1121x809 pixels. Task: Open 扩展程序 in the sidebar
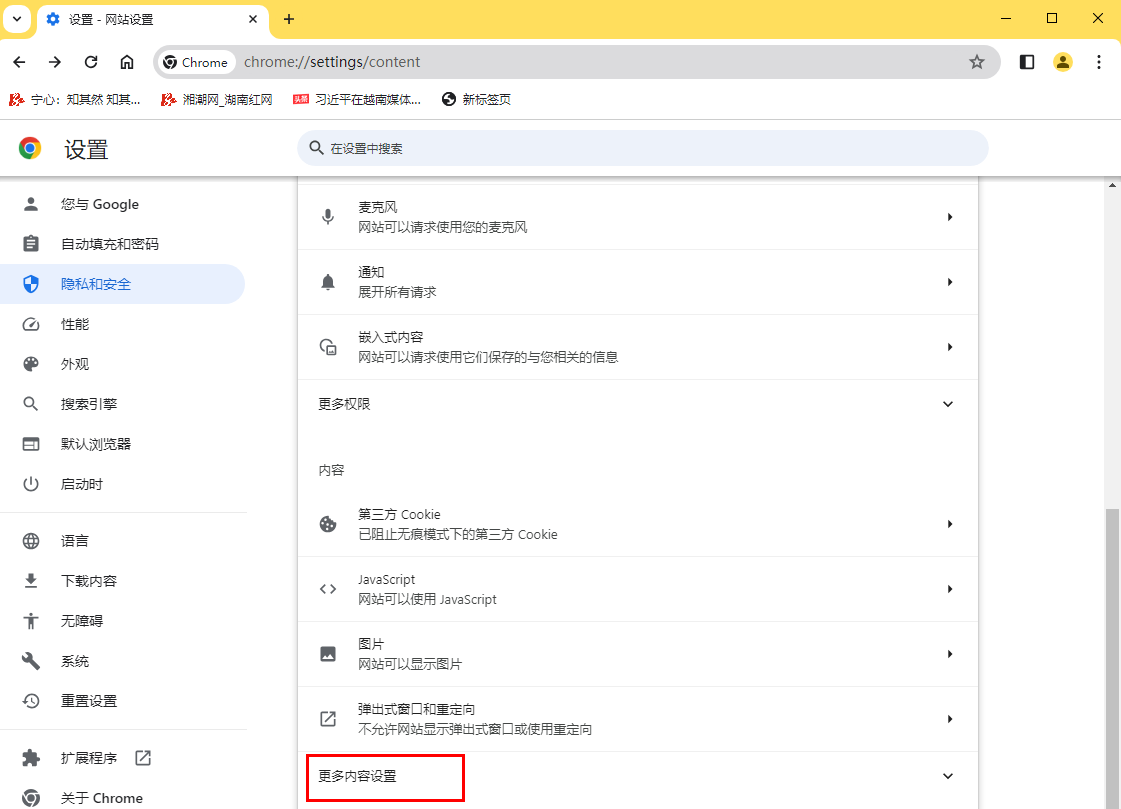pyautogui.click(x=122, y=758)
